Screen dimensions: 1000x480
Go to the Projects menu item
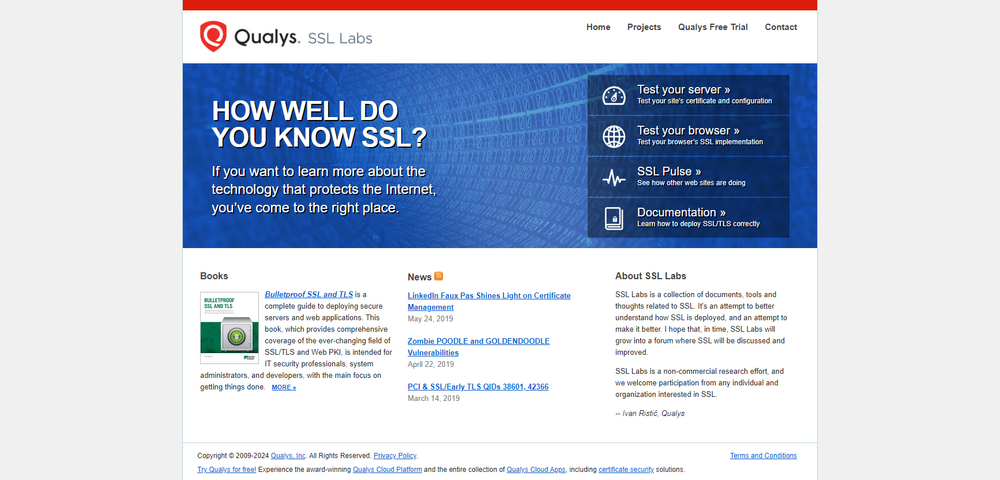(644, 27)
